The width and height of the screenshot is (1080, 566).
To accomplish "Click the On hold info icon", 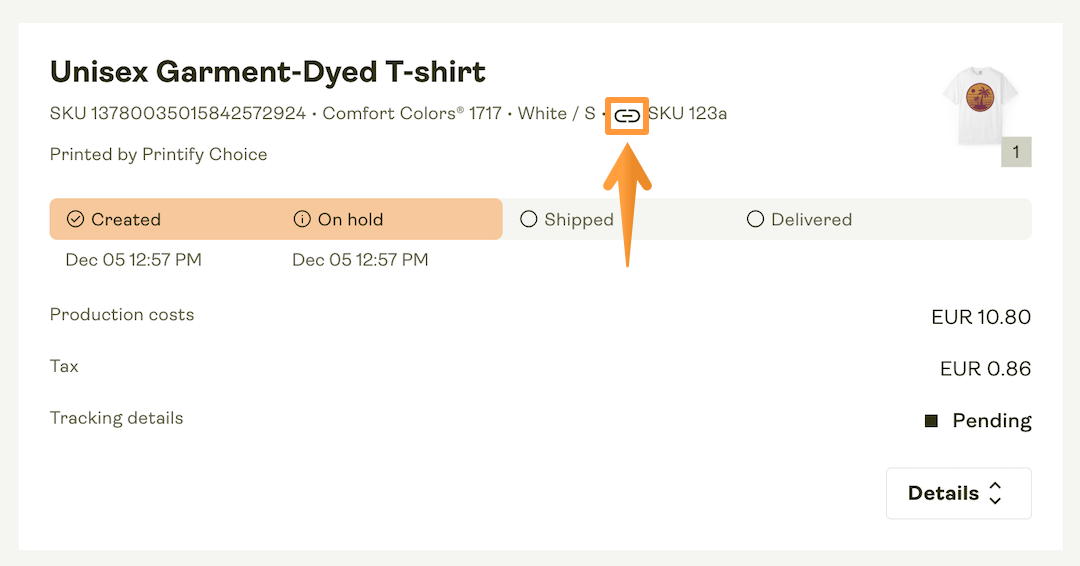I will click(302, 219).
